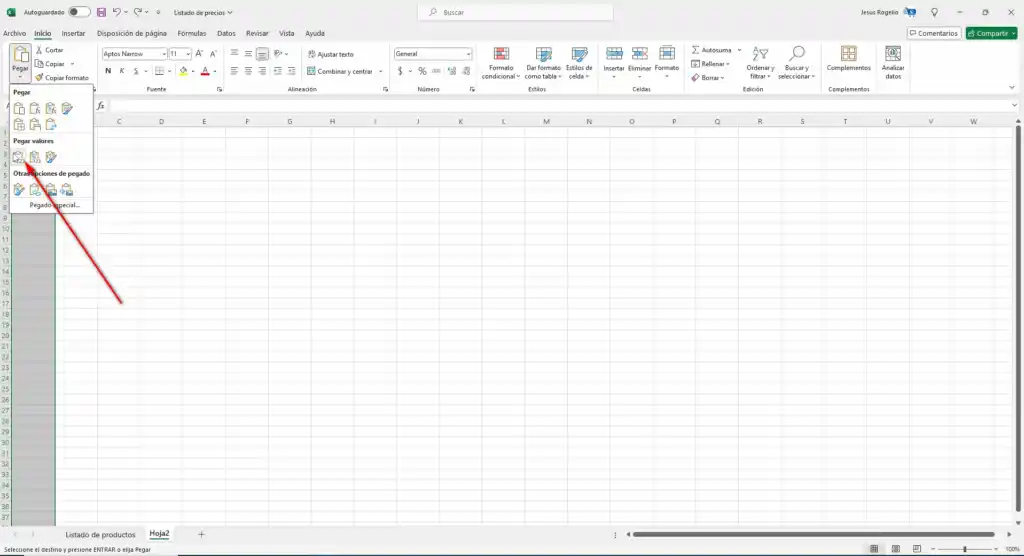Open the Archivo tab
This screenshot has height=556, width=1024.
[x=14, y=33]
